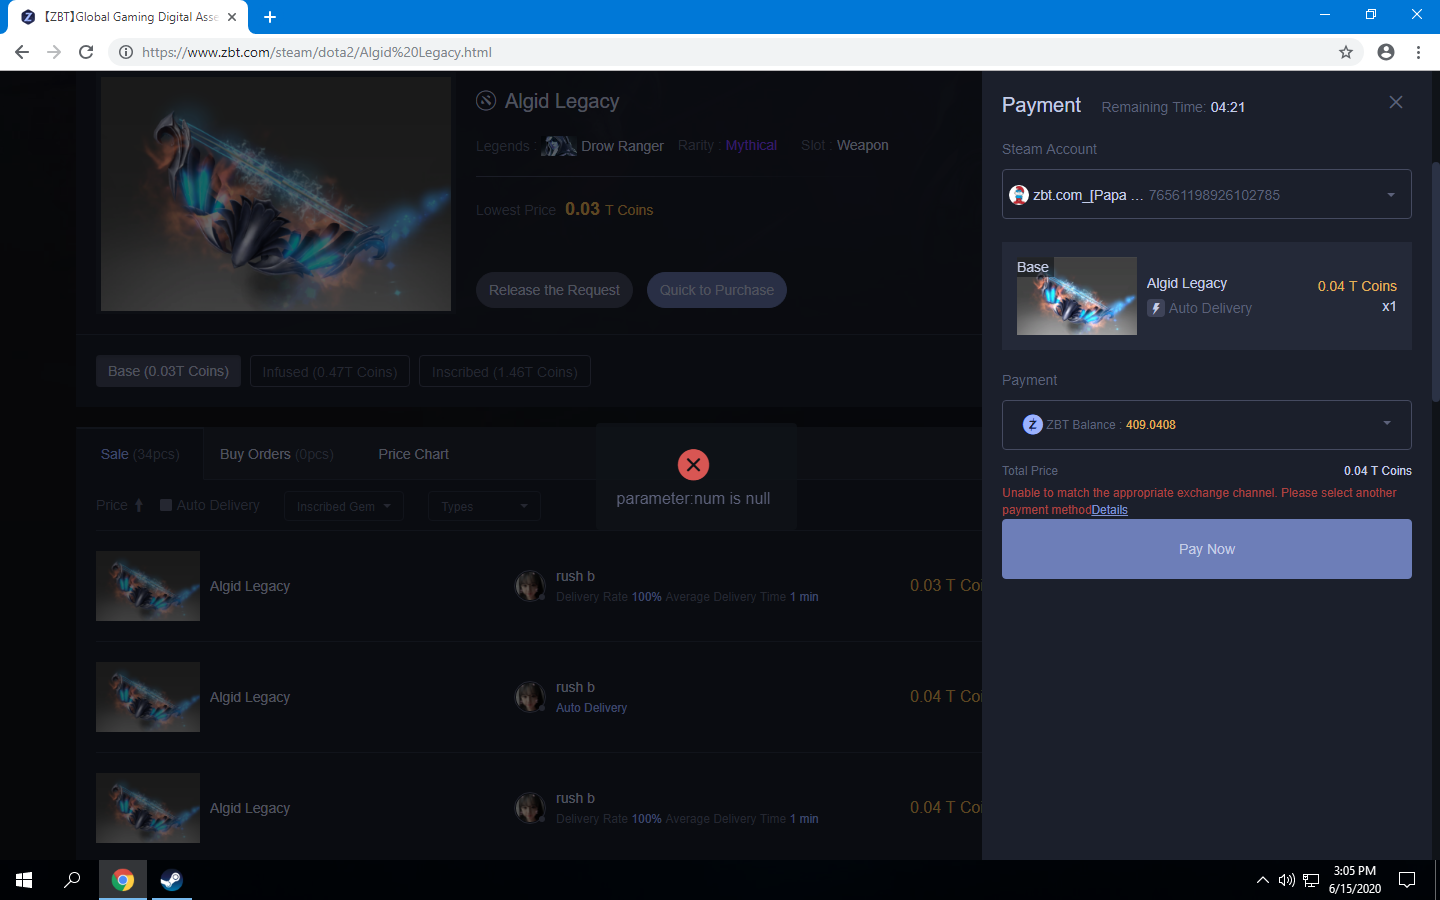Click the blue Auto Delivery label in second listing
The width and height of the screenshot is (1440, 900).
pos(591,708)
